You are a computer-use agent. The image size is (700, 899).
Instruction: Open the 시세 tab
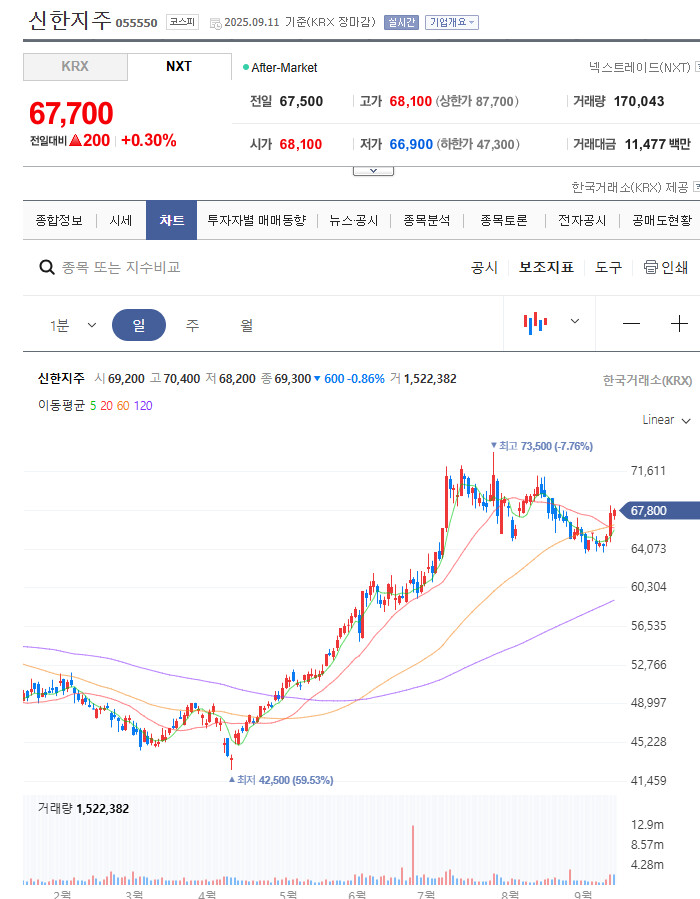tap(121, 220)
